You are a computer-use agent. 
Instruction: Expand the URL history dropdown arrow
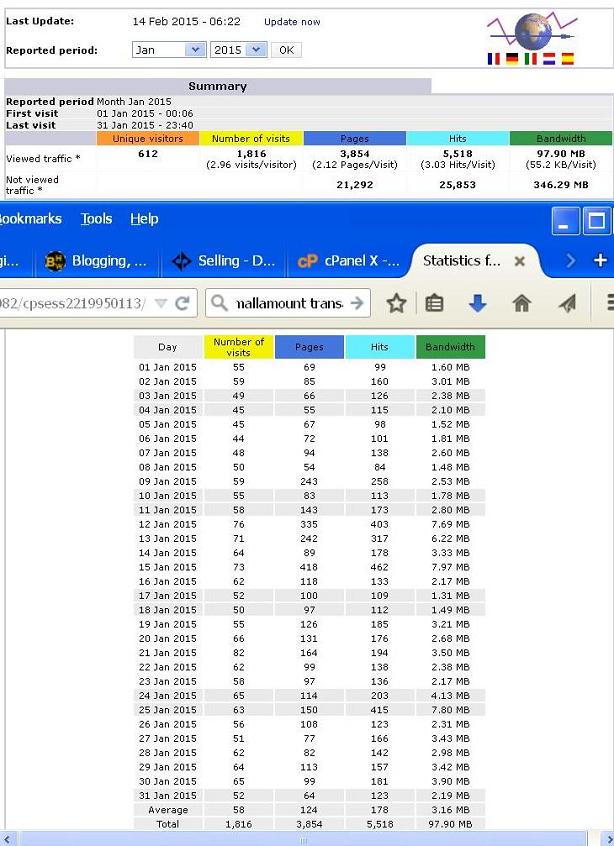[x=160, y=304]
